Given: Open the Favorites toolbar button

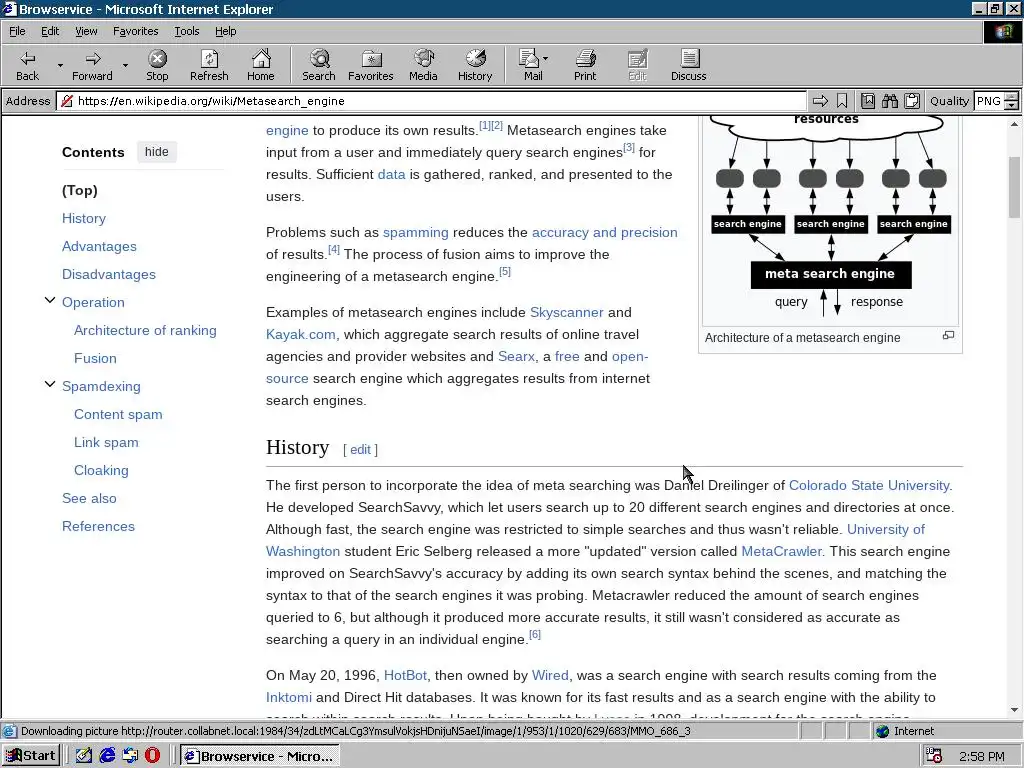Looking at the screenshot, I should (x=370, y=65).
